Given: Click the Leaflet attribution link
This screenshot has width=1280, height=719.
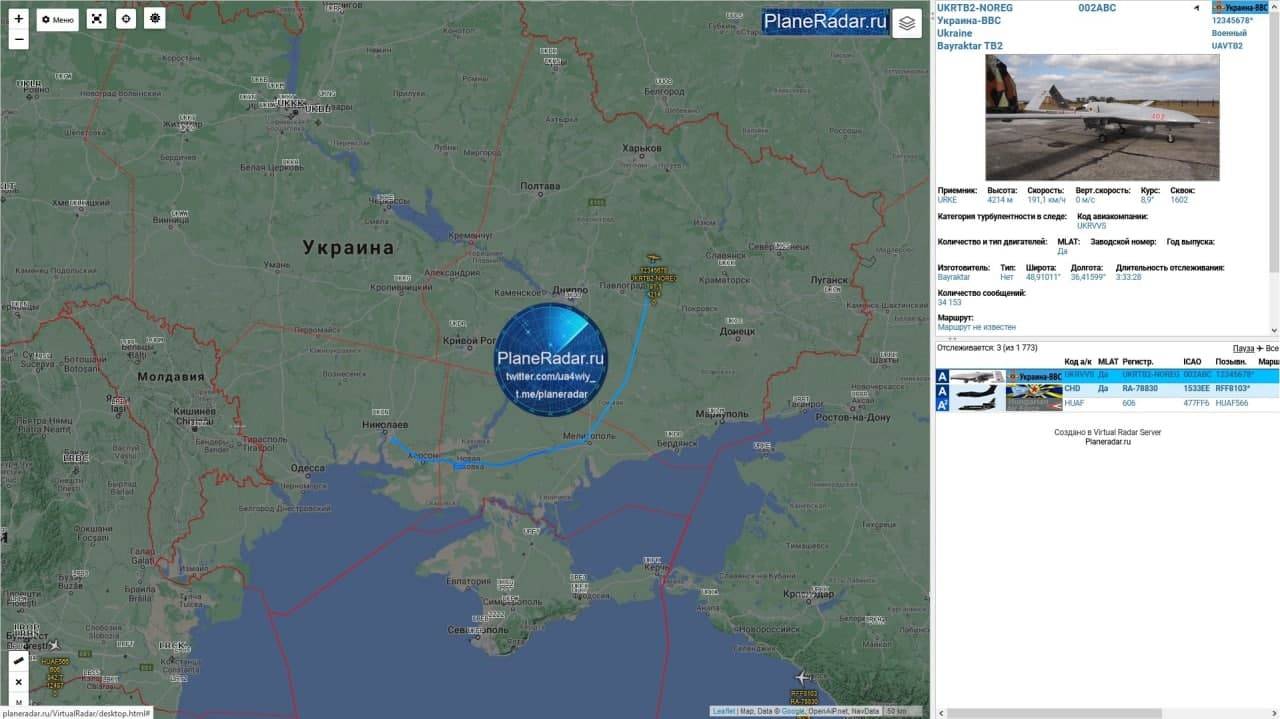Looking at the screenshot, I should 723,711.
